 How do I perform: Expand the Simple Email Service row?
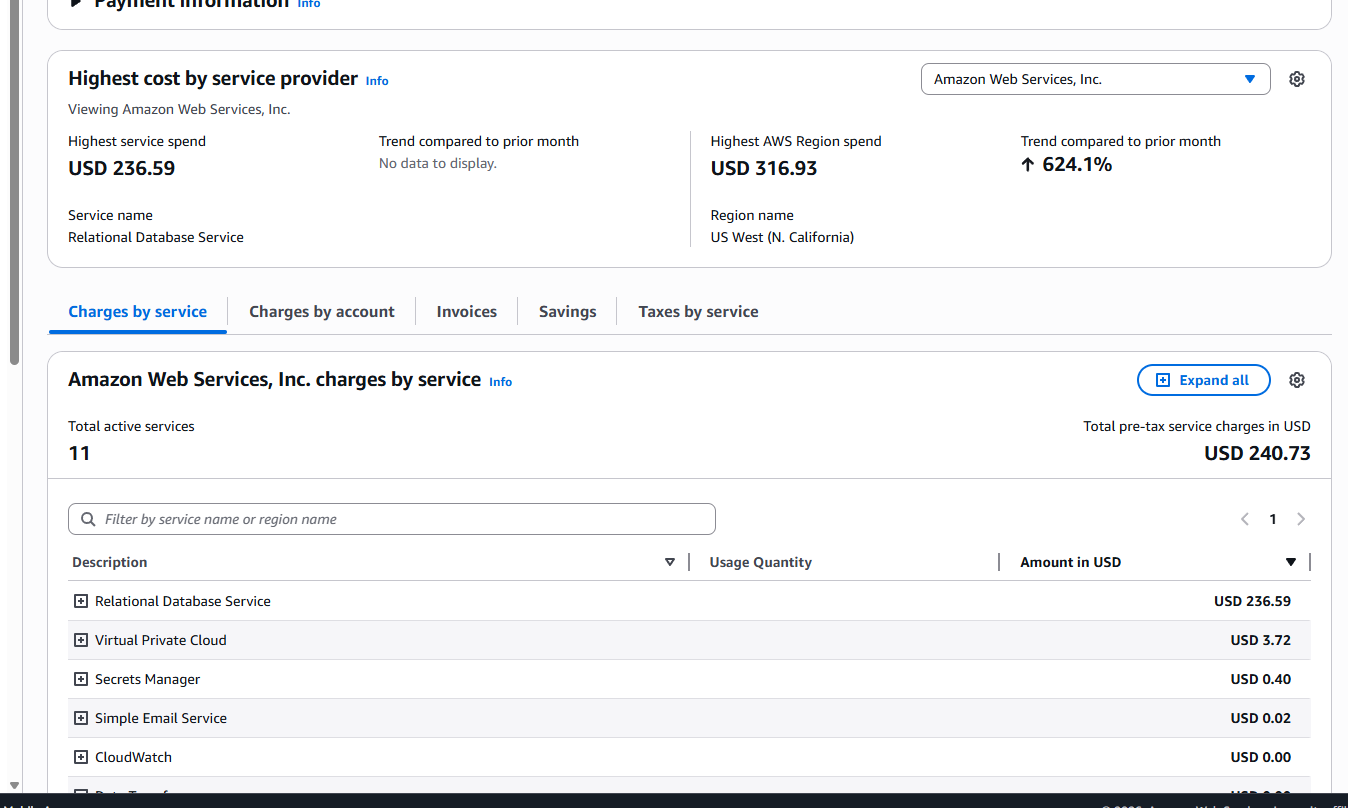click(81, 718)
